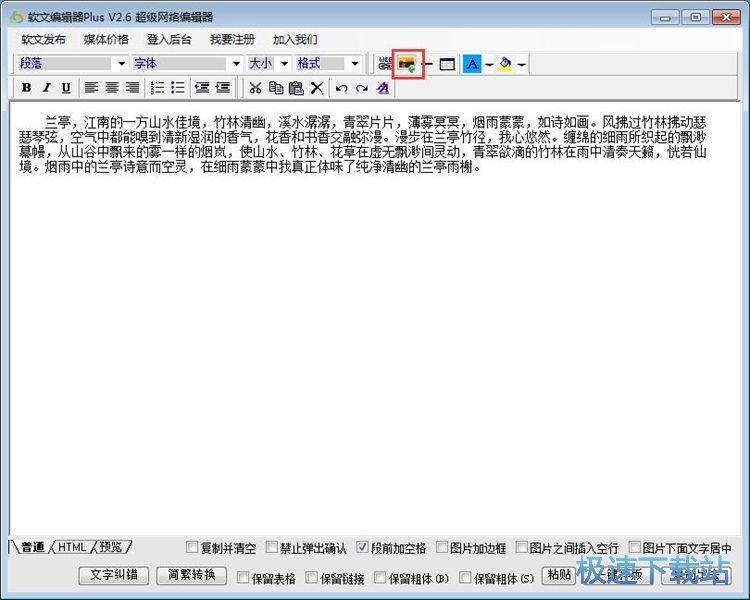Enable 图片之间插入空行 checkbox

[x=521, y=547]
